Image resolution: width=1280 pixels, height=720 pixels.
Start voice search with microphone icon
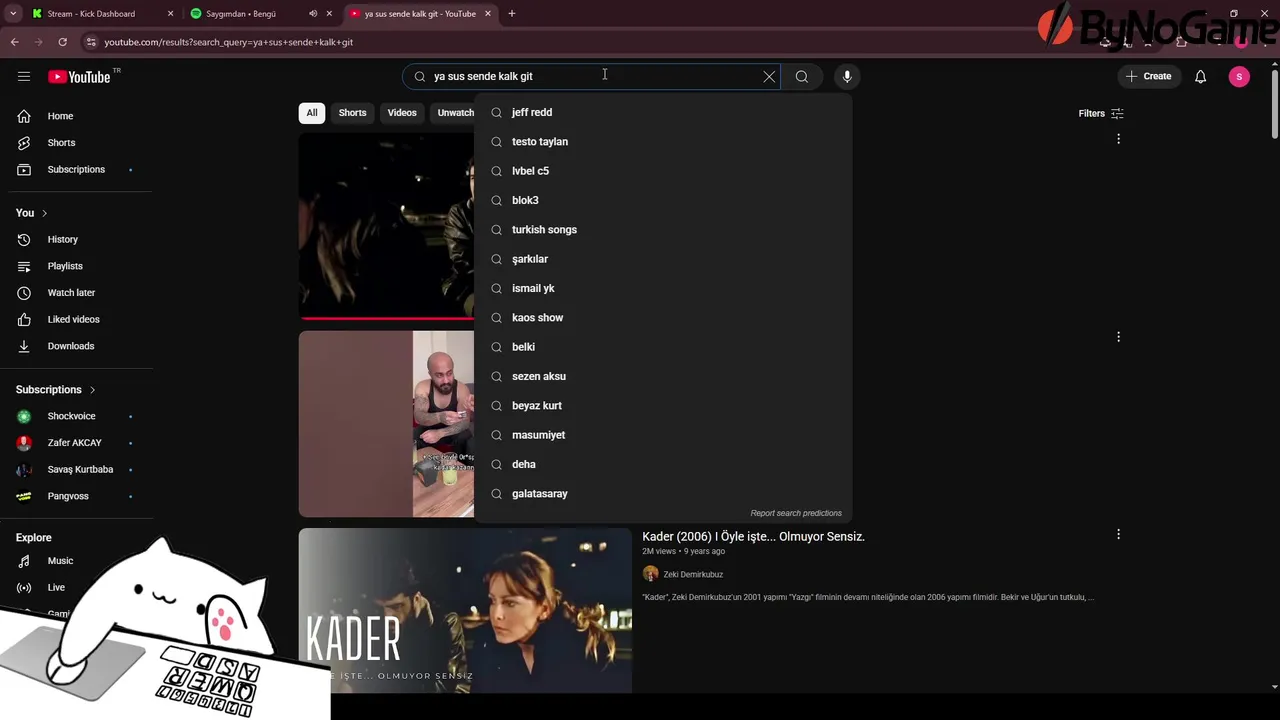(x=847, y=76)
